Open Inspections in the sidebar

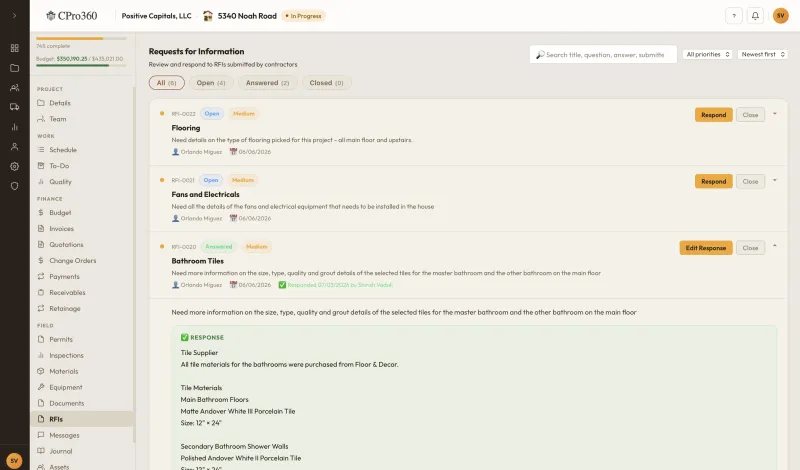pos(82,355)
